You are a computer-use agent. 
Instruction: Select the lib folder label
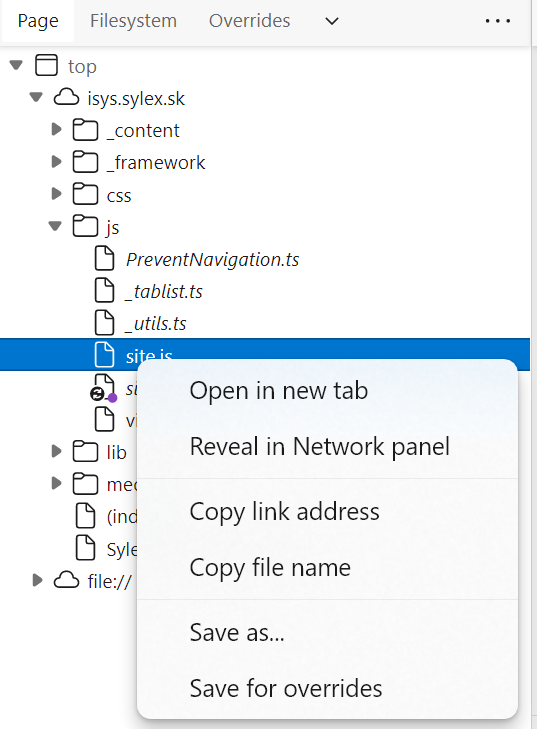(x=116, y=452)
